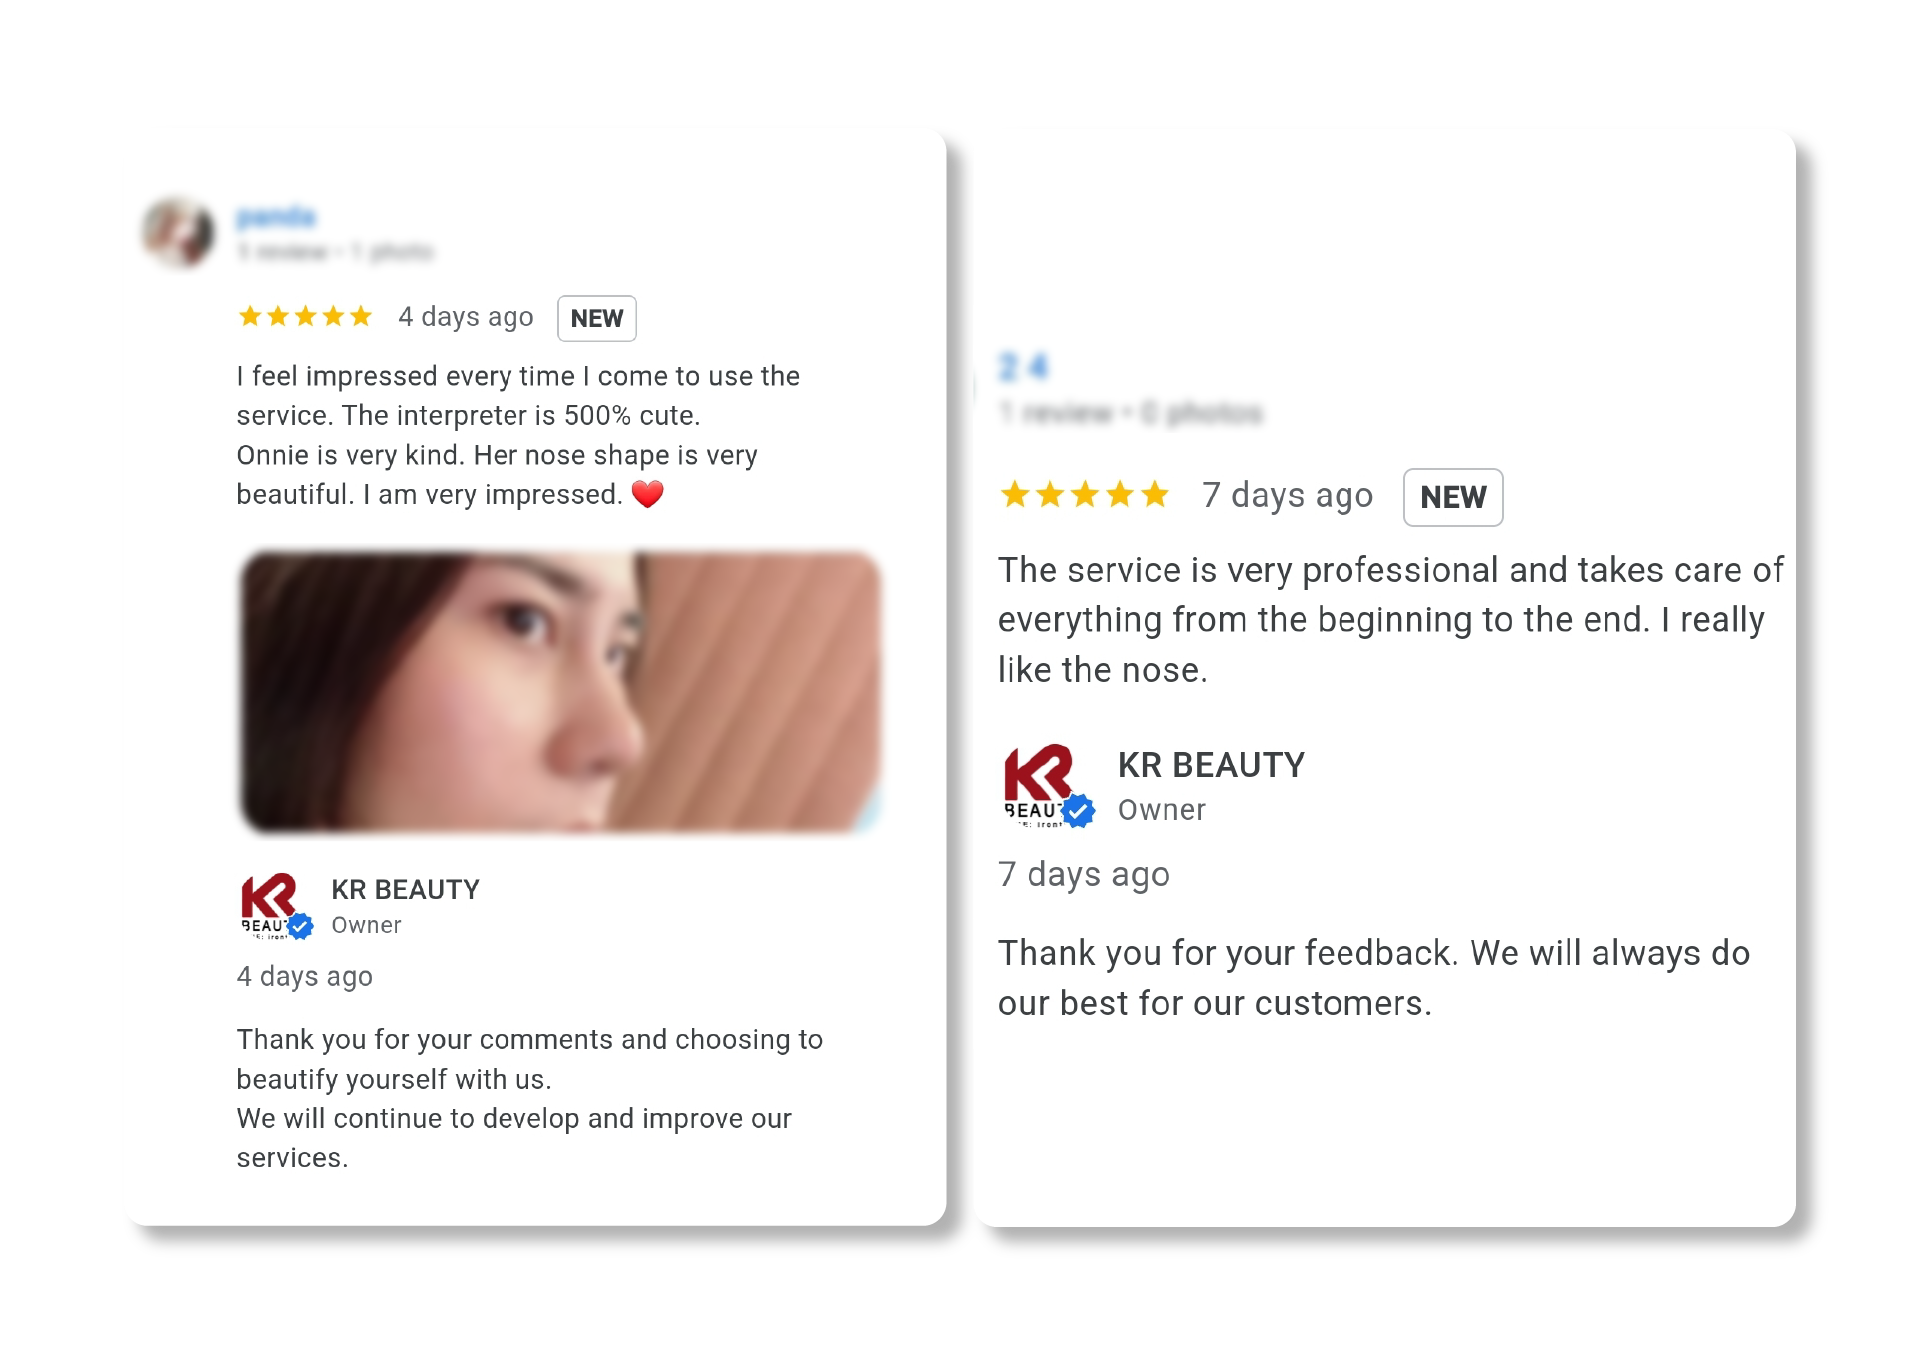1920x1355 pixels.
Task: Select the NEW badge beside 7 days ago
Action: coord(1453,497)
